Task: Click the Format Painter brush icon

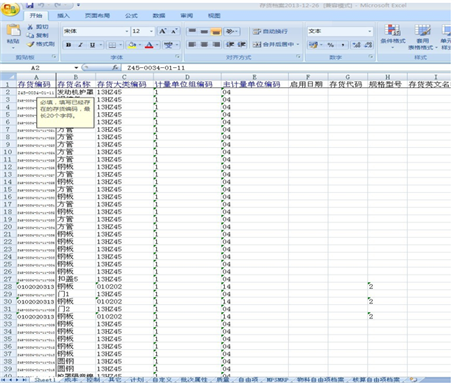Action: (31, 44)
